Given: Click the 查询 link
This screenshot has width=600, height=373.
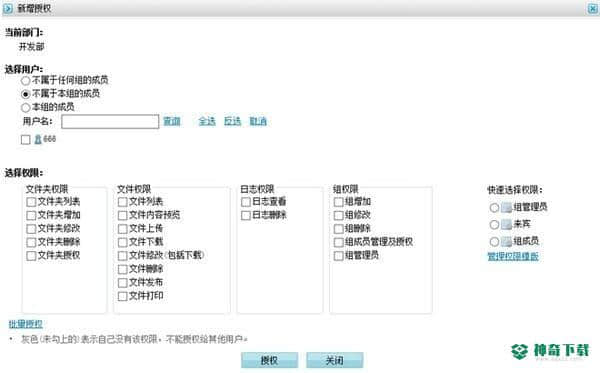Looking at the screenshot, I should [172, 121].
